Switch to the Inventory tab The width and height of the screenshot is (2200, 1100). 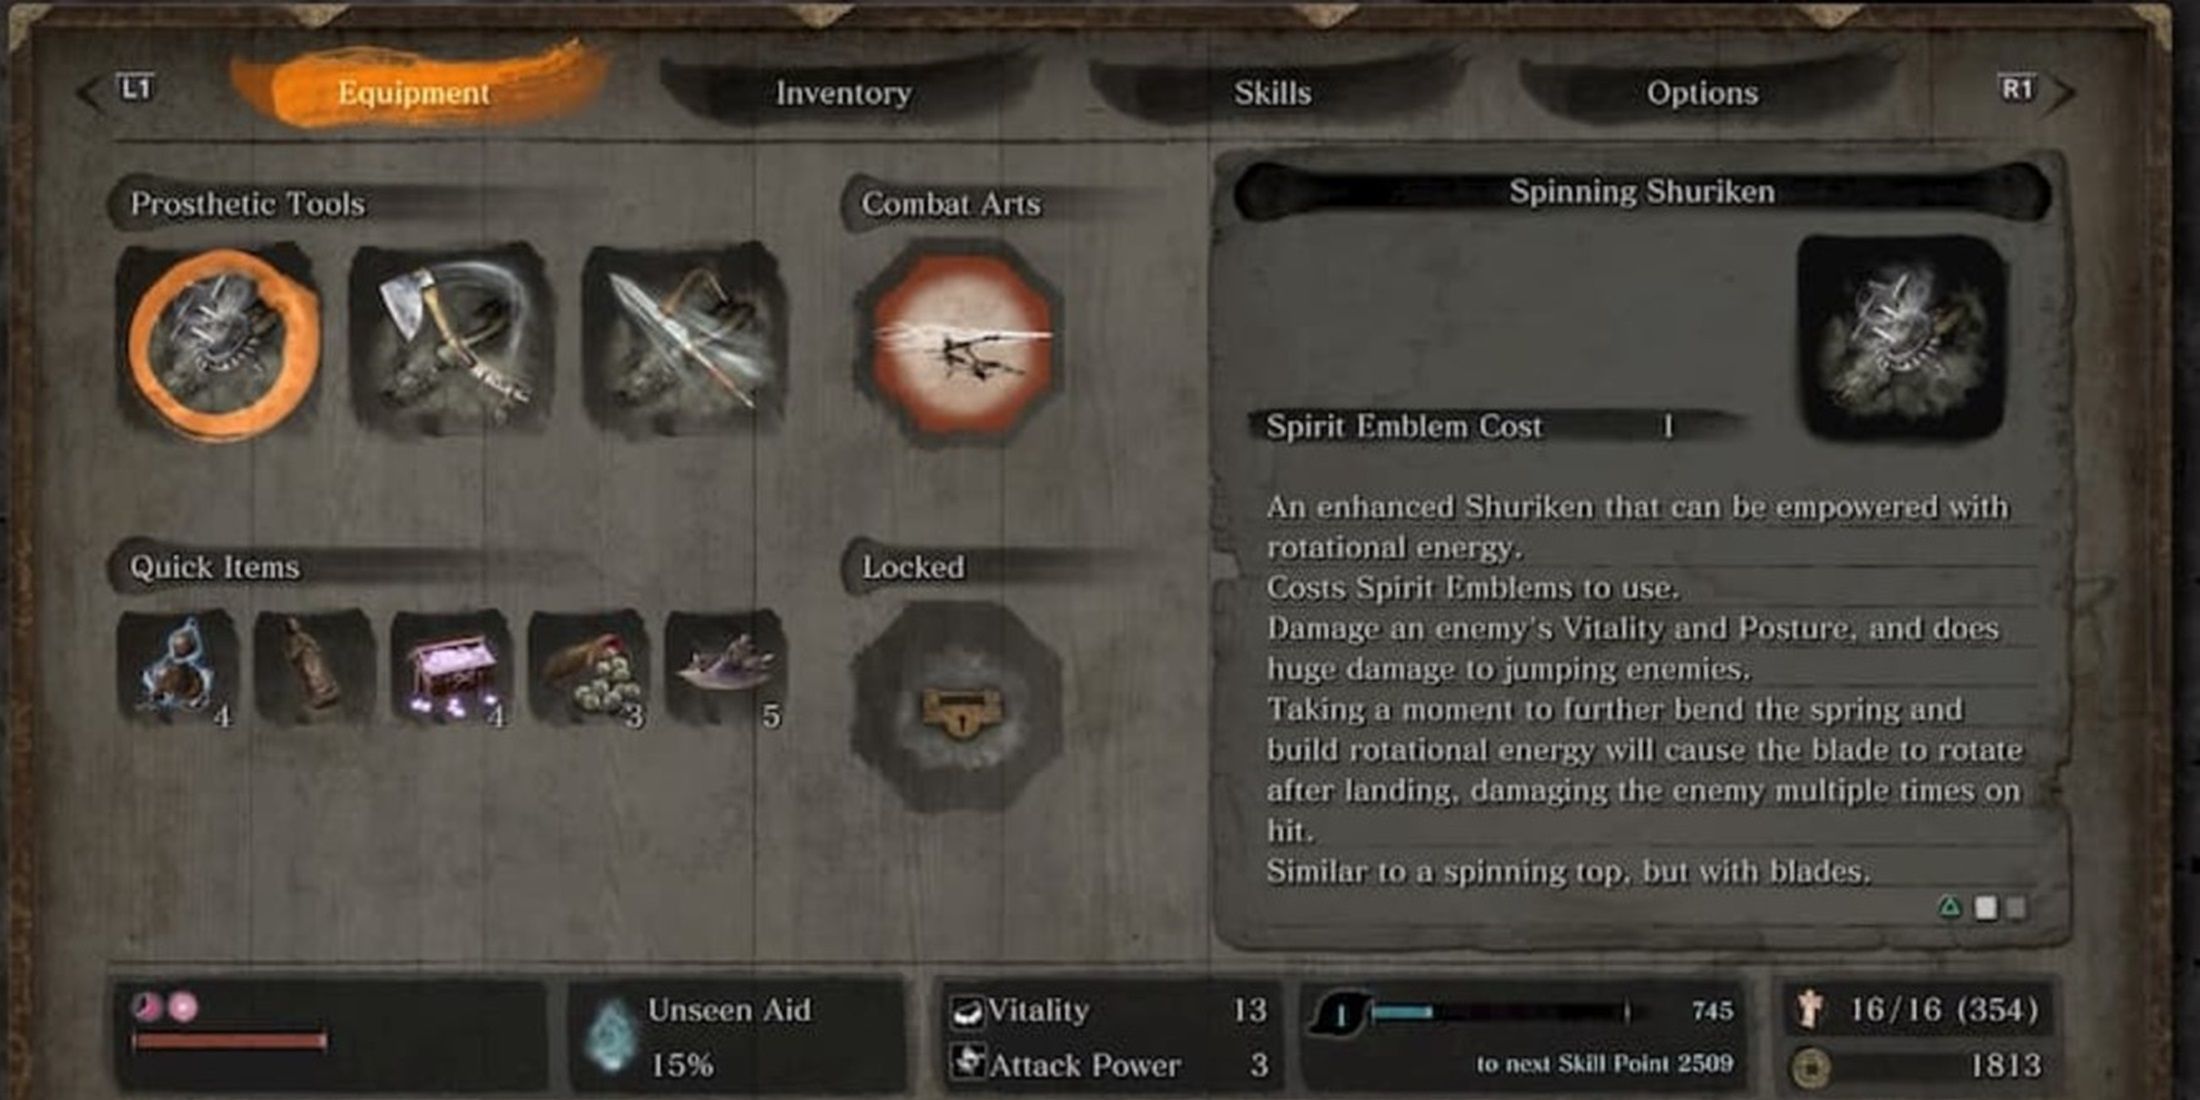pos(843,92)
